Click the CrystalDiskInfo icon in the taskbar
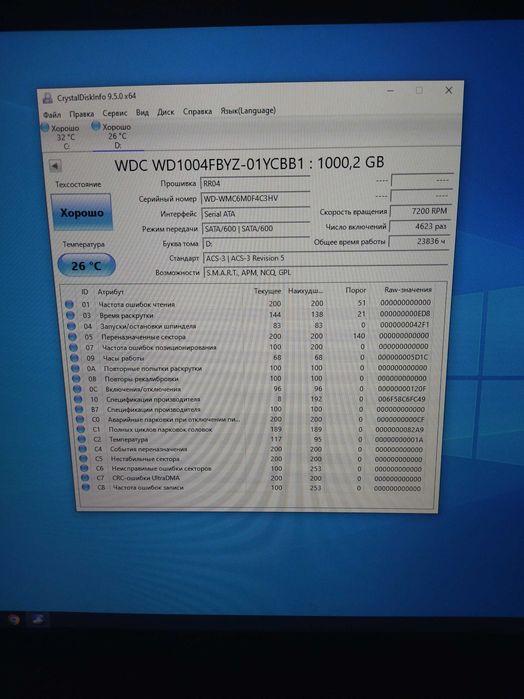This screenshot has width=524, height=699. coord(37,618)
